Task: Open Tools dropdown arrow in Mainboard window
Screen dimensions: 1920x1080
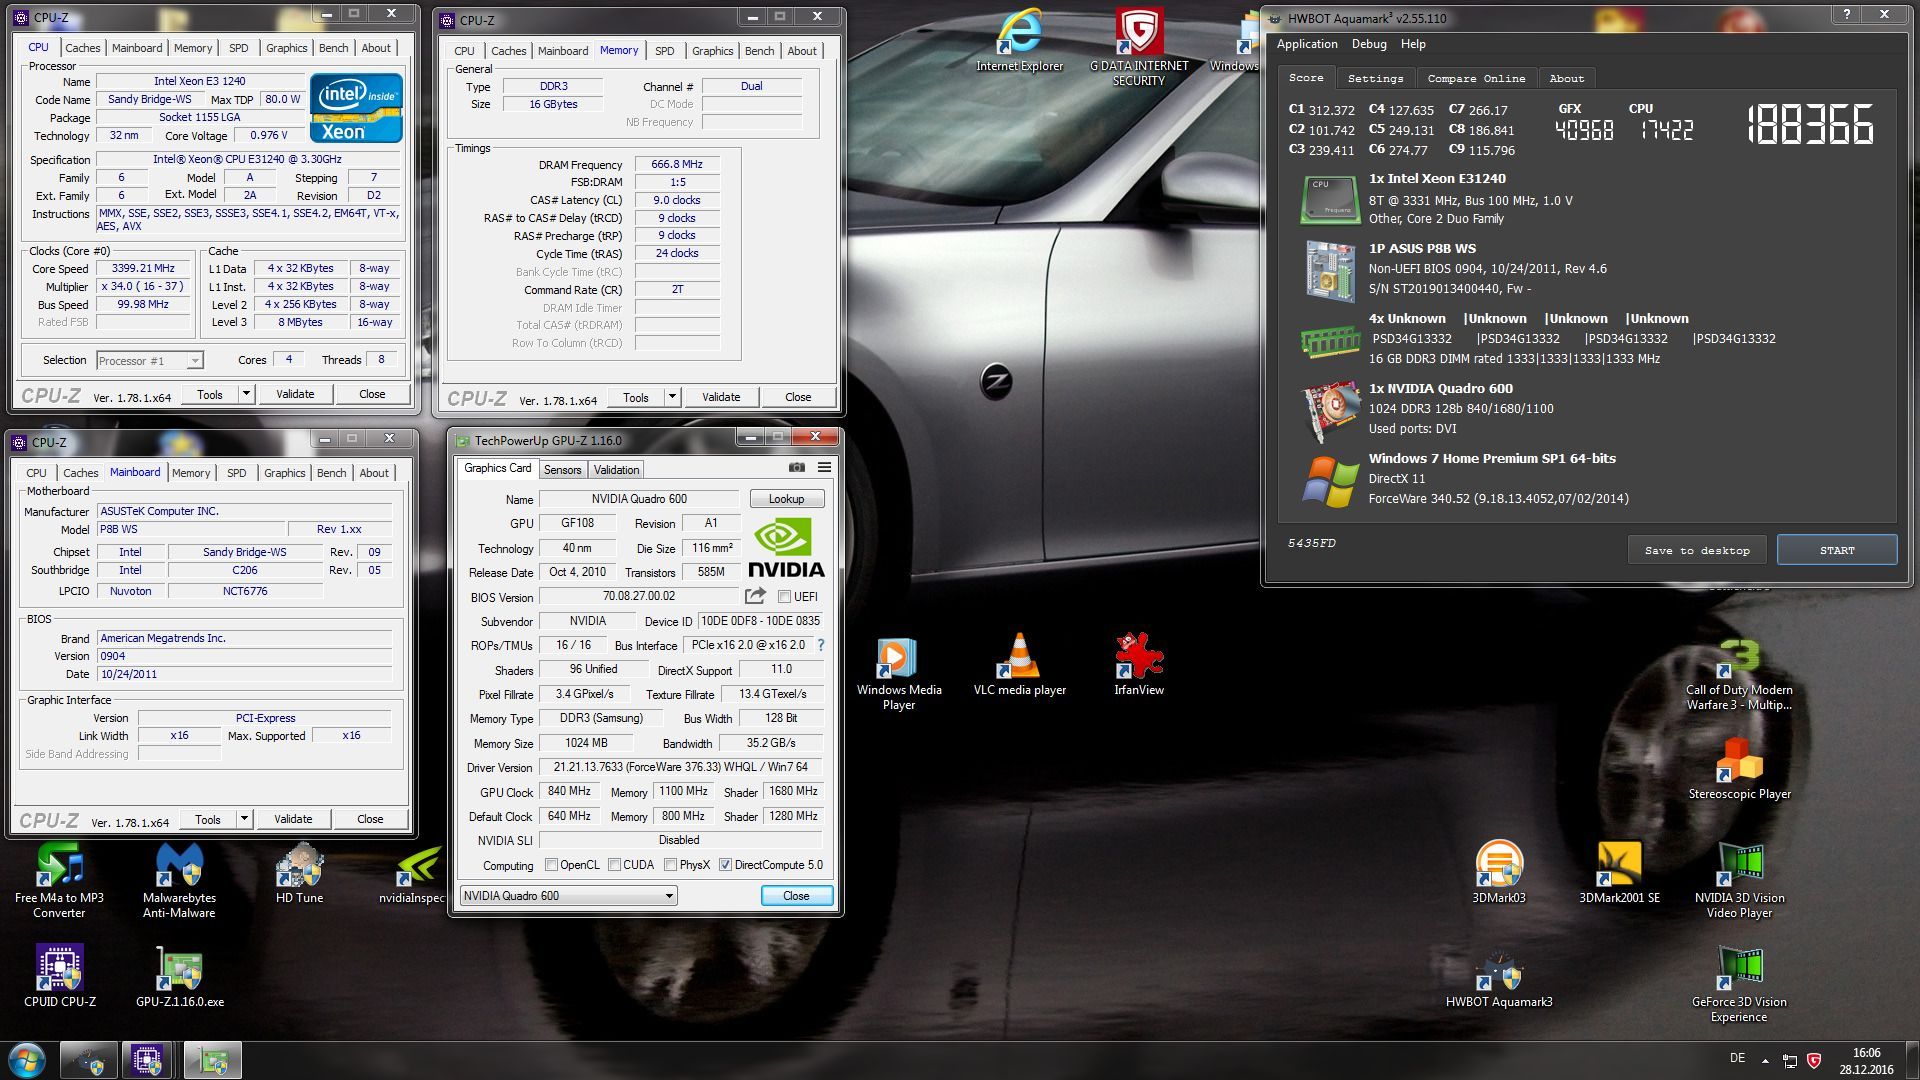Action: click(x=244, y=819)
